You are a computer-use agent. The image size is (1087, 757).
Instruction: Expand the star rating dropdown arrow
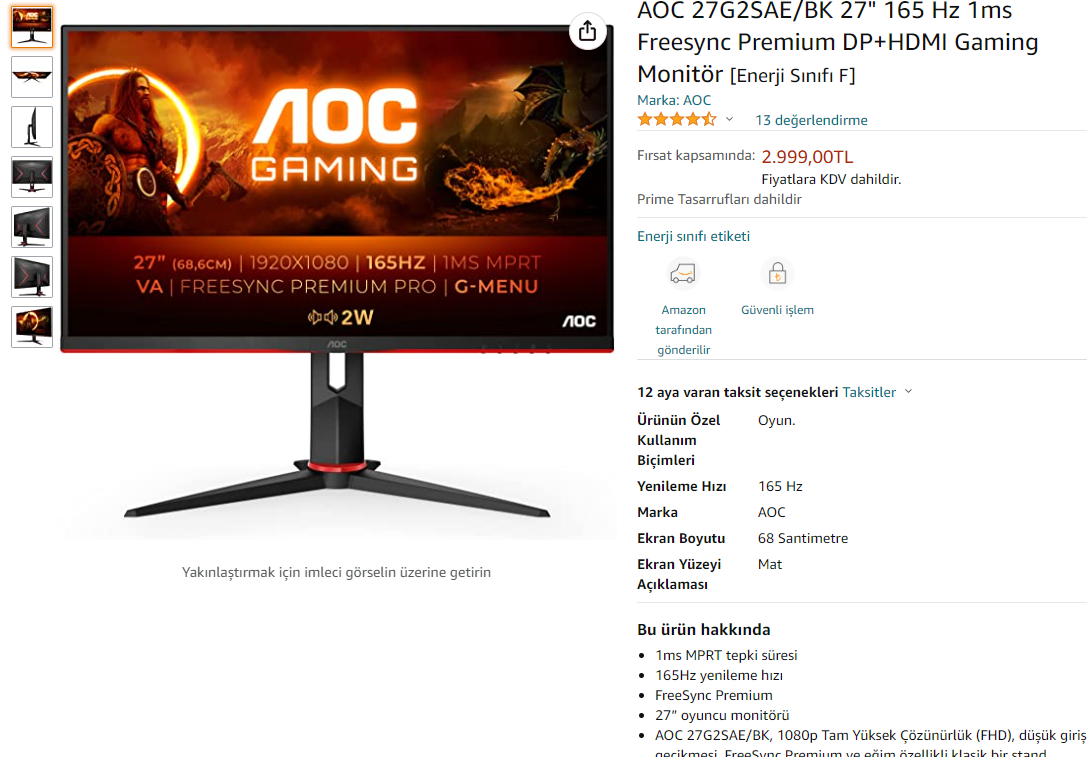click(729, 119)
